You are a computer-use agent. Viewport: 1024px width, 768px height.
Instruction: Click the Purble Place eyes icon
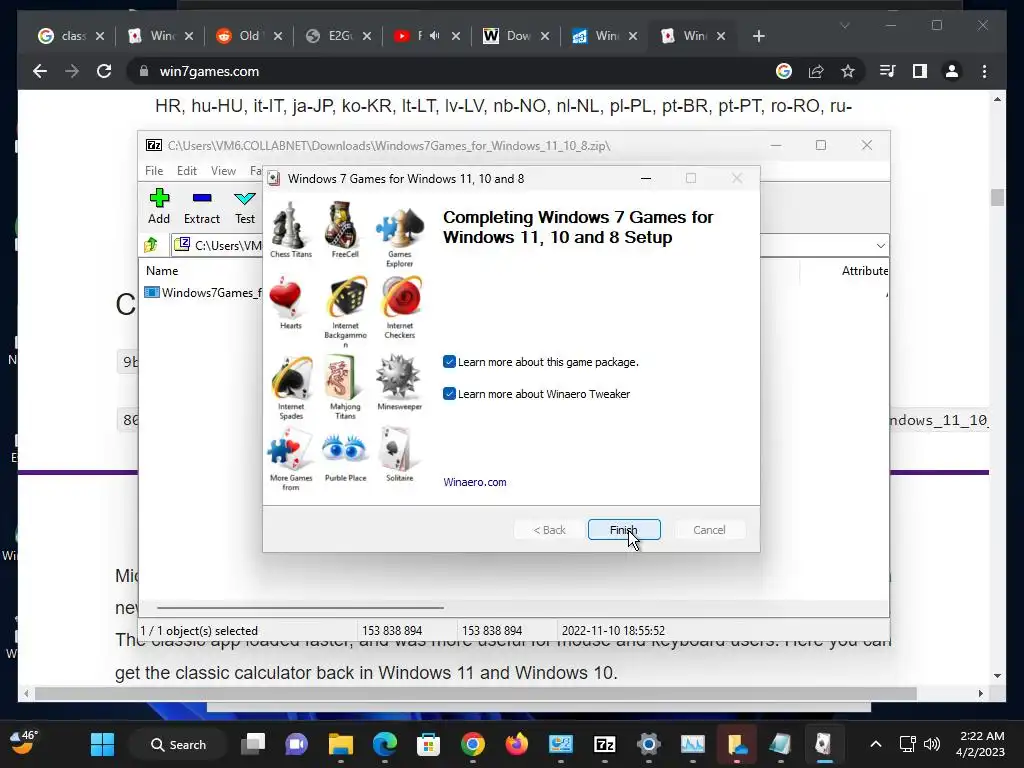pos(344,449)
